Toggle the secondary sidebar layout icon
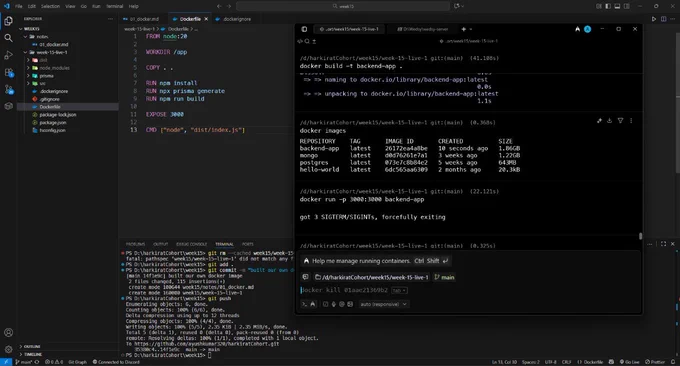Image resolution: width=680 pixels, height=366 pixels. click(x=627, y=6)
